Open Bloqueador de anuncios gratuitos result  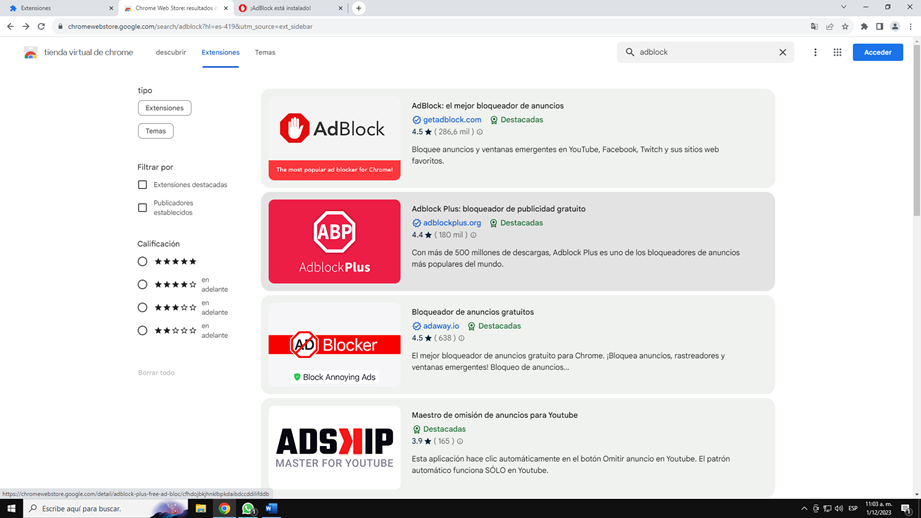[x=472, y=312]
